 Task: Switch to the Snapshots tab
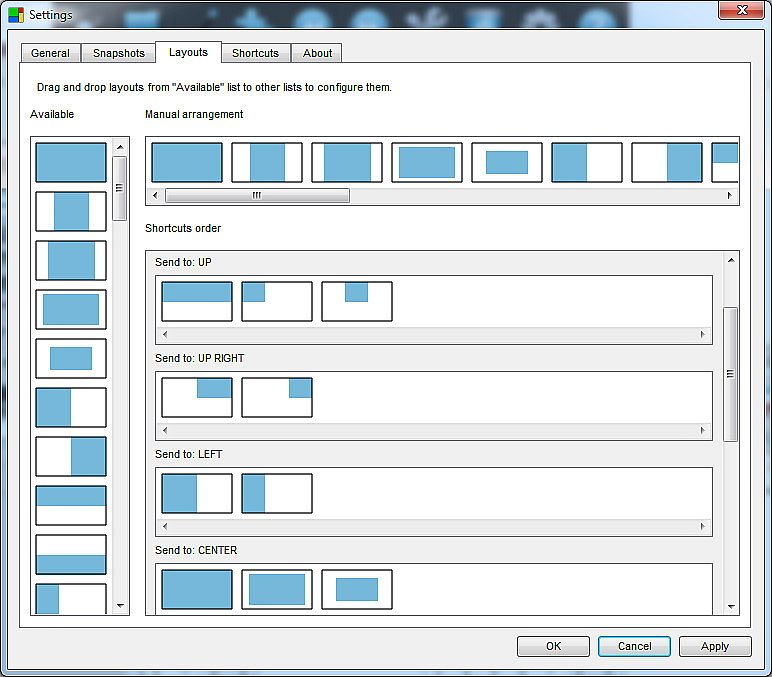point(119,53)
